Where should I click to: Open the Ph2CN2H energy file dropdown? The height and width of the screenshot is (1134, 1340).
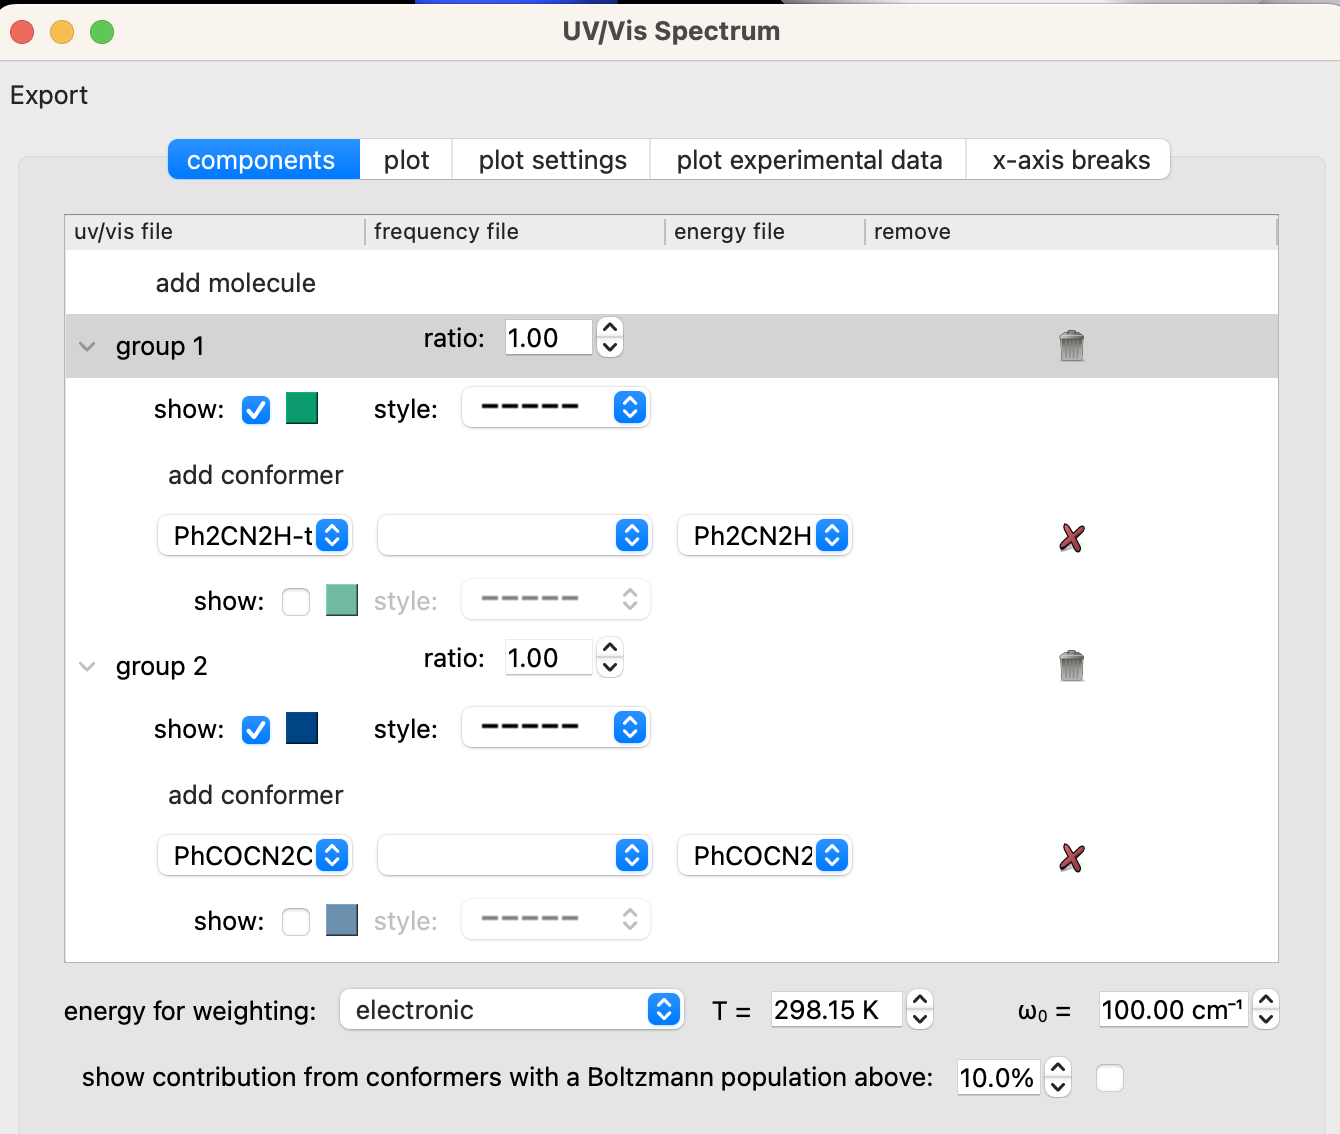click(765, 536)
